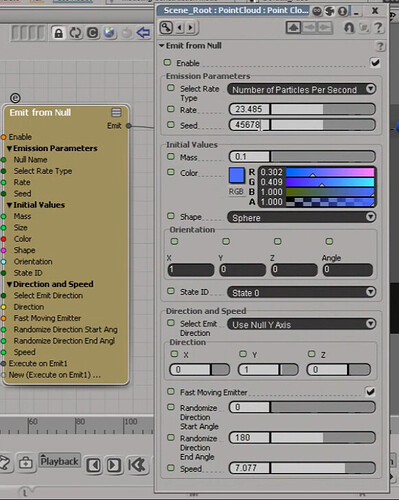Toggle the Fast Moving Emitter checkbox
Image resolution: width=399 pixels, height=500 pixels.
click(x=370, y=392)
